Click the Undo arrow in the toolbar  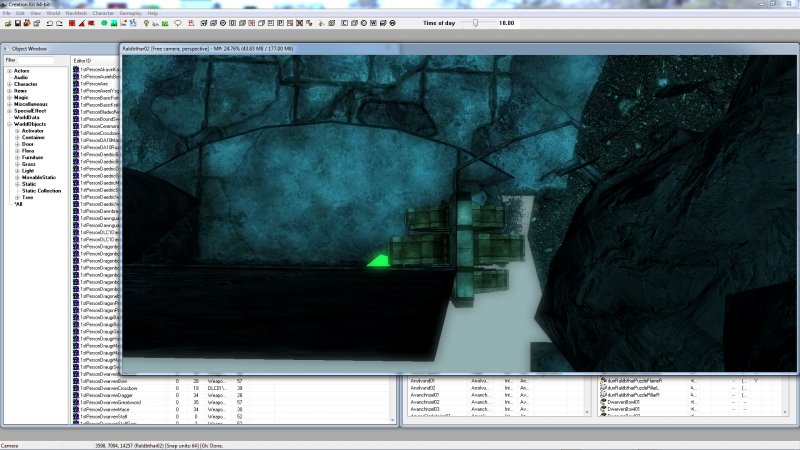(x=49, y=23)
